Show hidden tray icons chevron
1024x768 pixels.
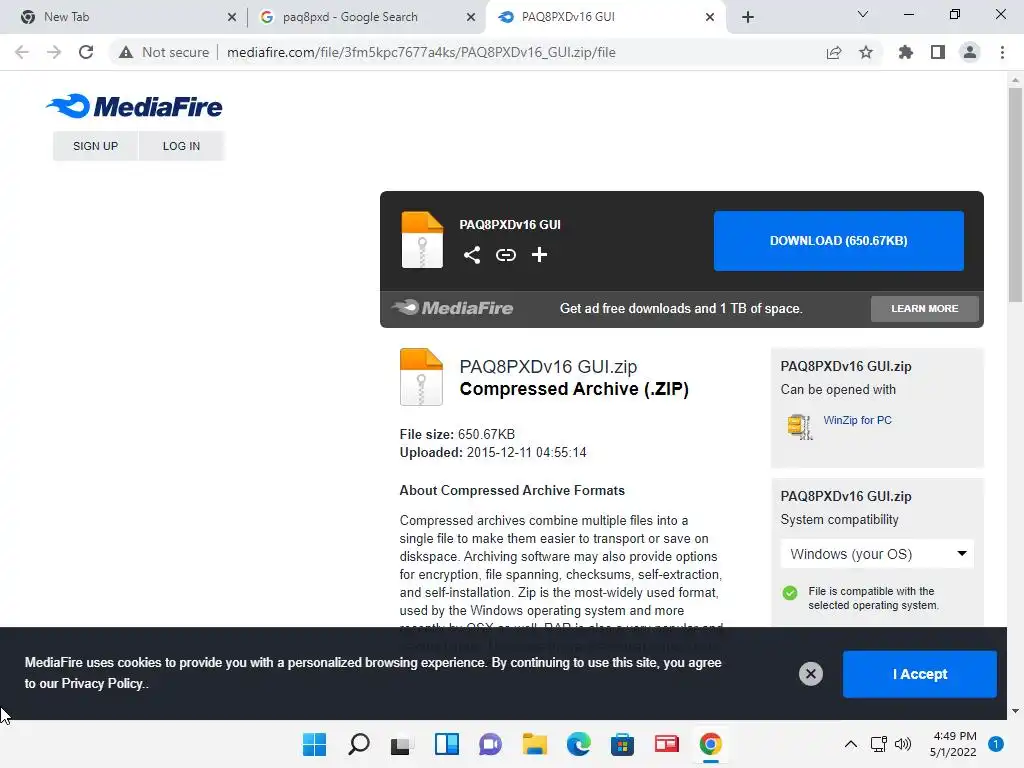tap(850, 744)
